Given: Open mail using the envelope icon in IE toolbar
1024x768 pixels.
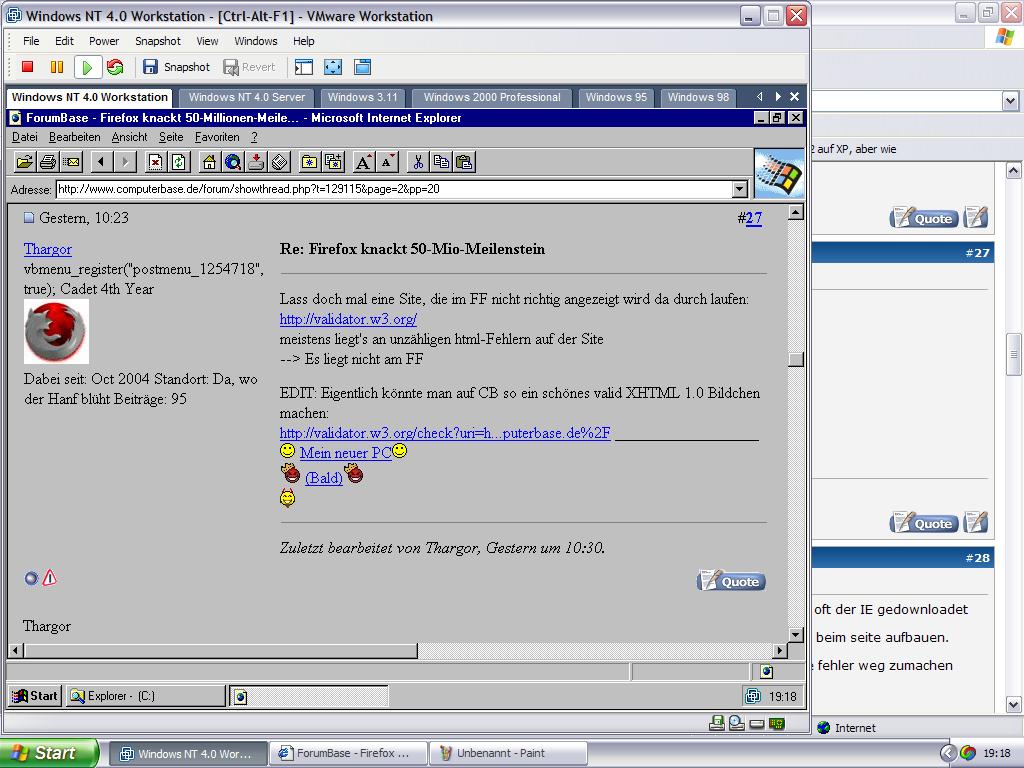Looking at the screenshot, I should [x=71, y=162].
